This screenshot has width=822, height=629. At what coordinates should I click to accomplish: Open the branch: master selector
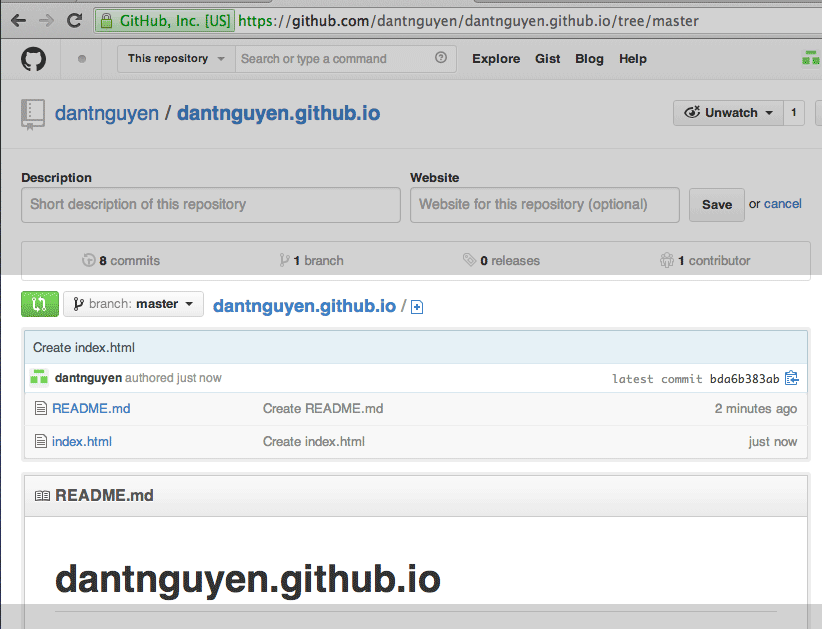point(133,303)
